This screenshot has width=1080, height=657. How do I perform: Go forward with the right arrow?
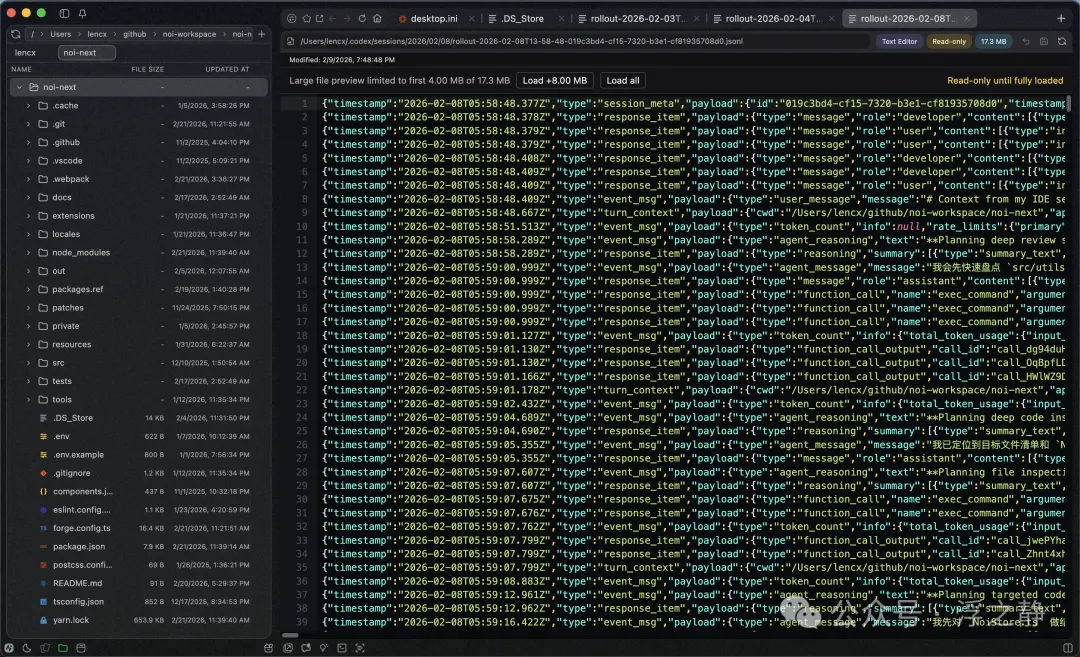[347, 19]
